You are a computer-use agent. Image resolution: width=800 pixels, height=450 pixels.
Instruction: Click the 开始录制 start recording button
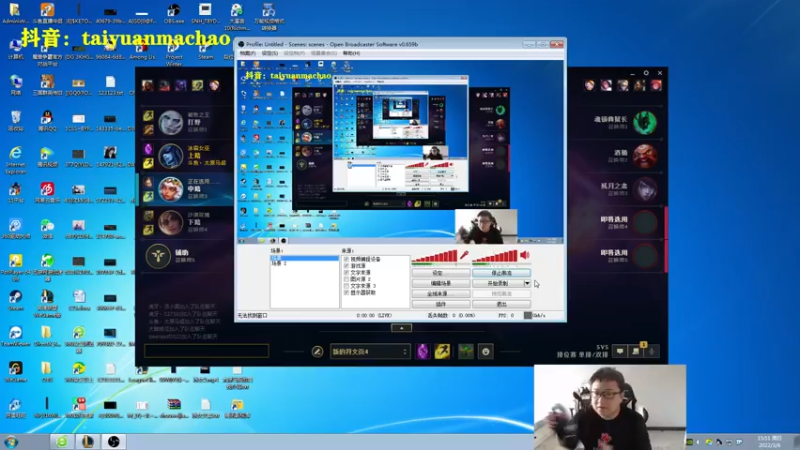[x=498, y=283]
